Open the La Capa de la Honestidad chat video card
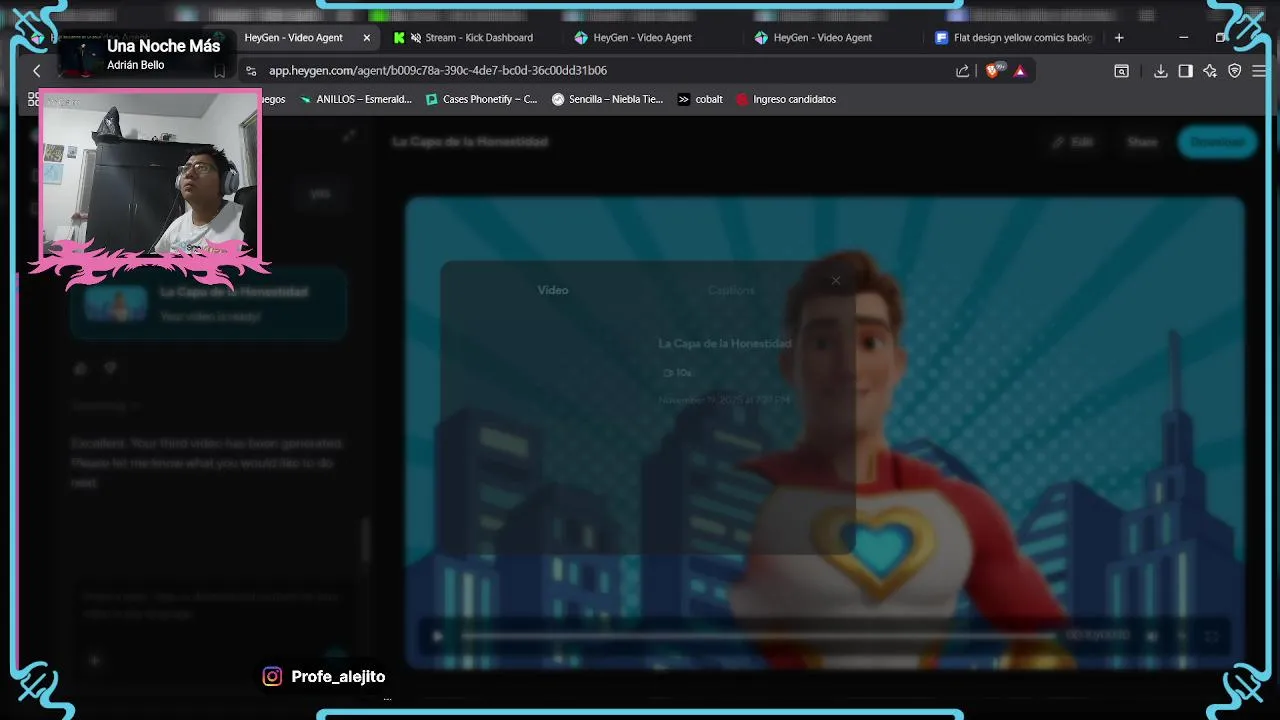This screenshot has height=720, width=1280. pyautogui.click(x=208, y=303)
